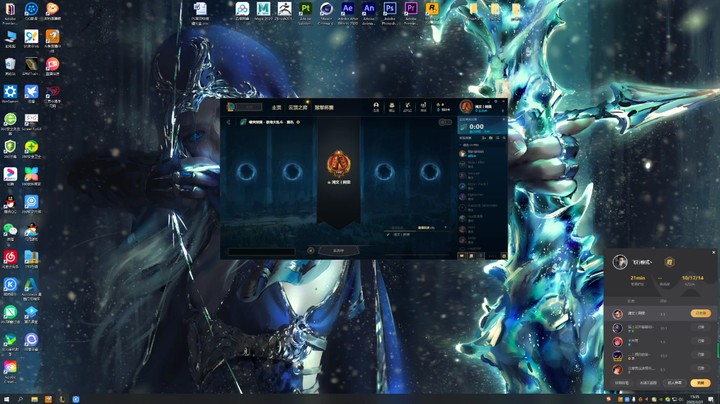Open Windows taskbar search
This screenshot has width=720, height=404.
coord(20,399)
